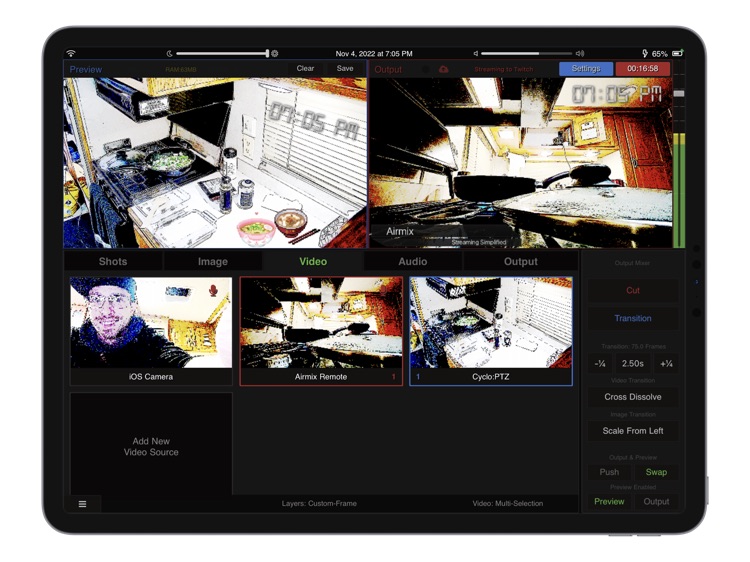The width and height of the screenshot is (750, 562).
Task: Click the red Output title label
Action: [388, 69]
